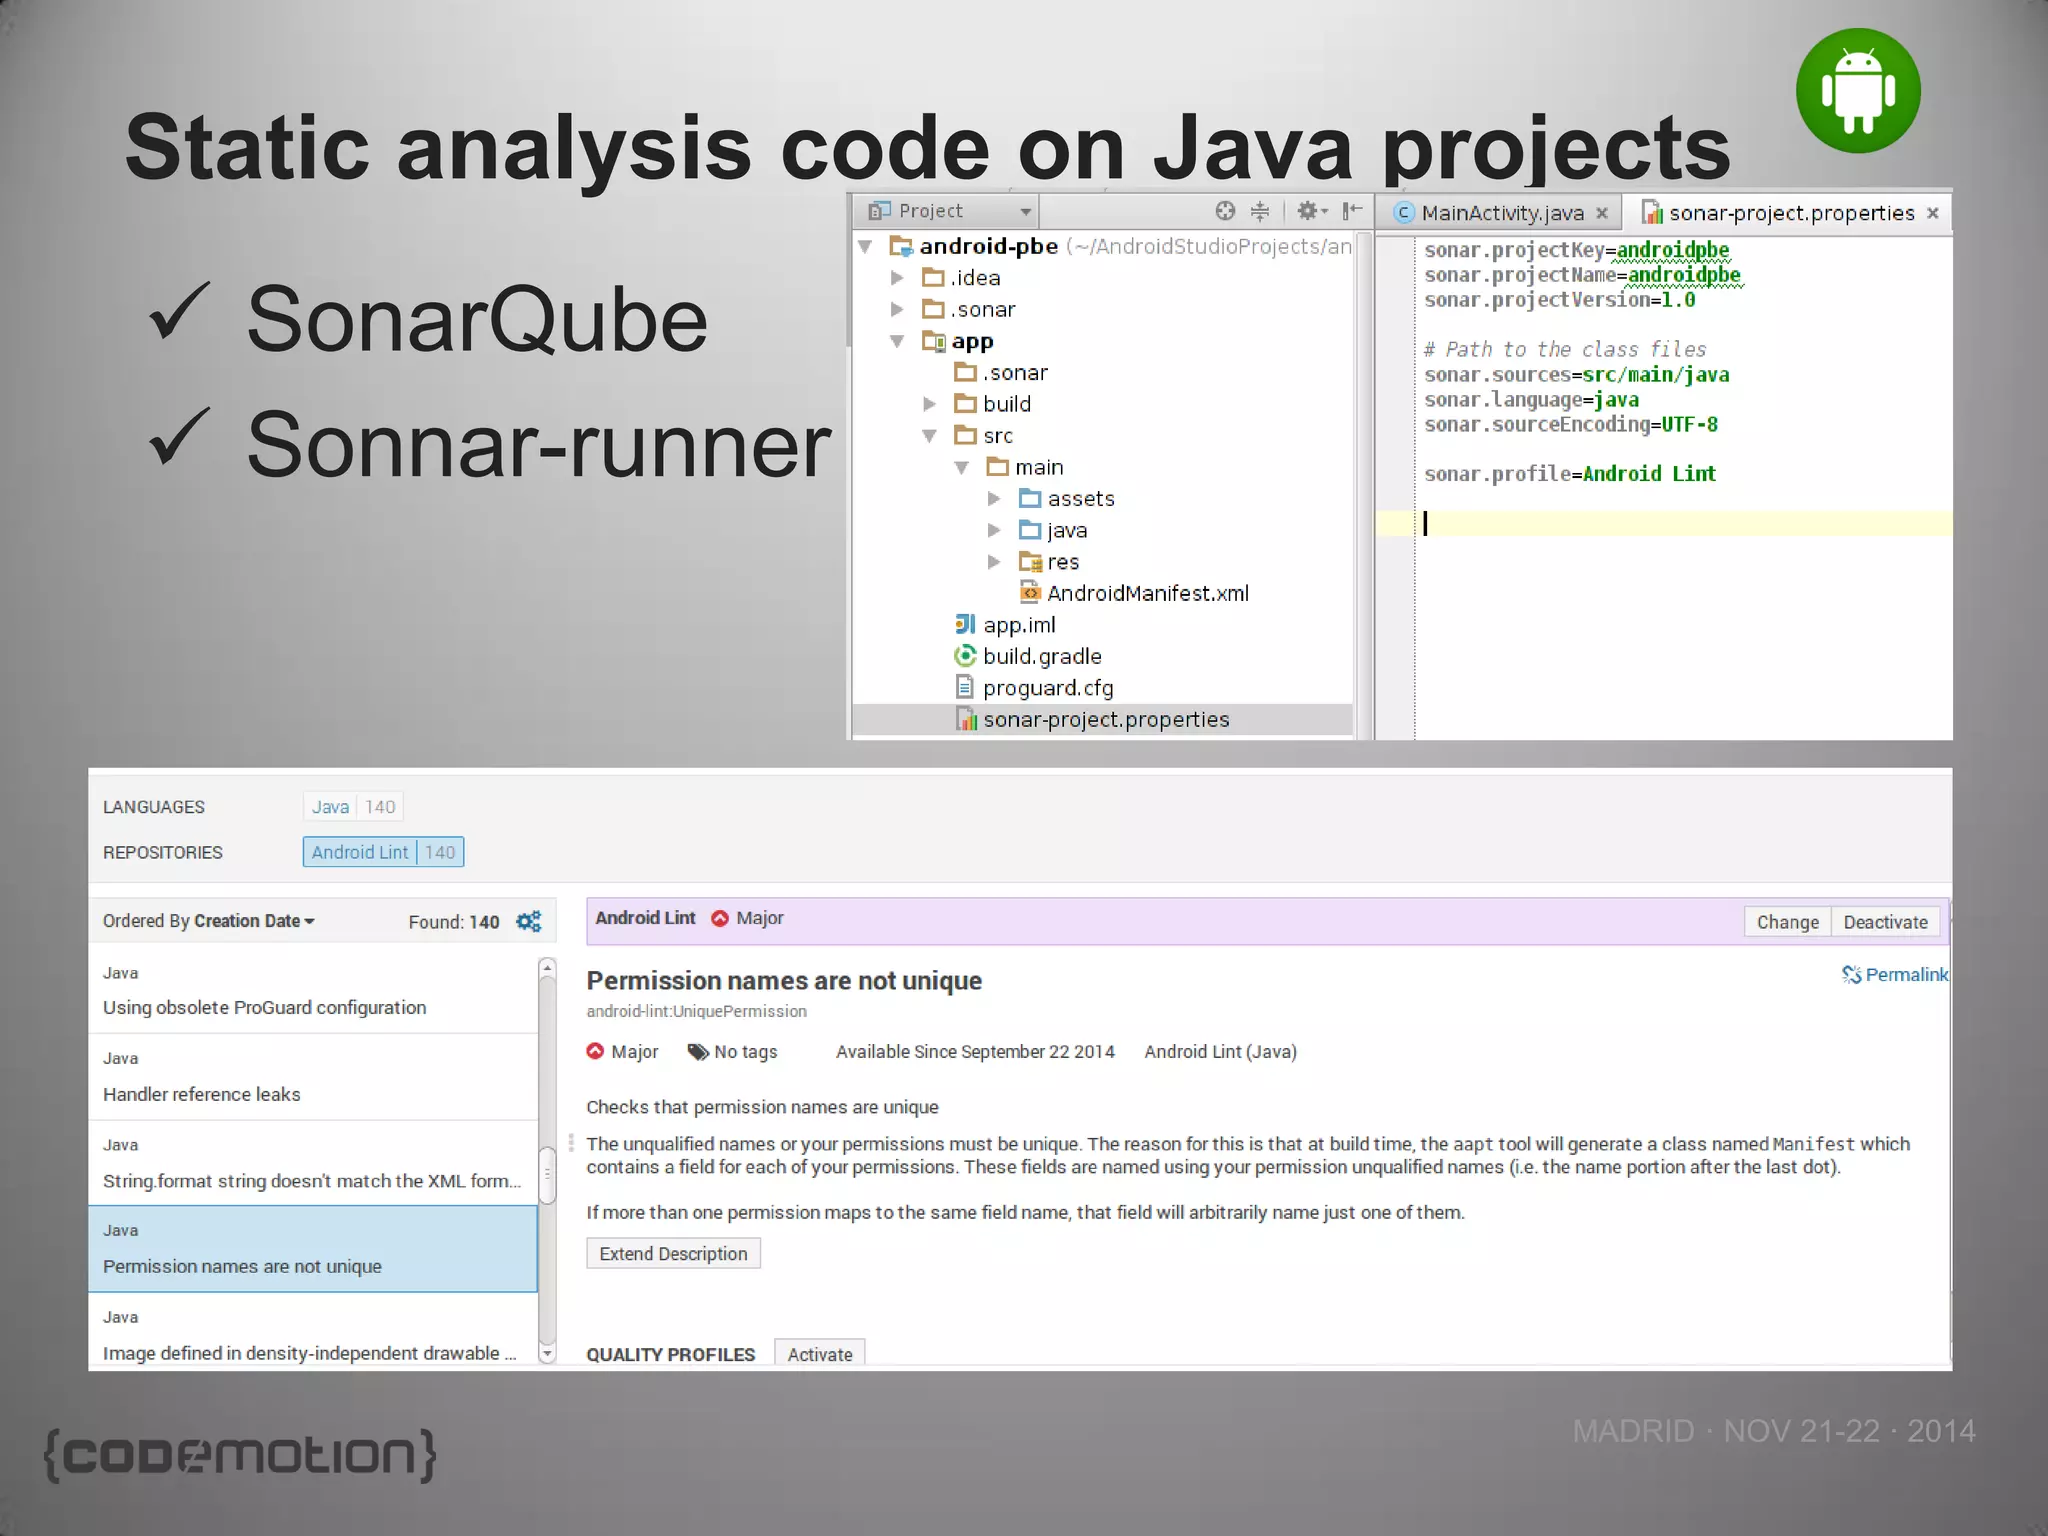Select the .sonar folder inside app
The image size is (2048, 1536).
[x=1001, y=373]
